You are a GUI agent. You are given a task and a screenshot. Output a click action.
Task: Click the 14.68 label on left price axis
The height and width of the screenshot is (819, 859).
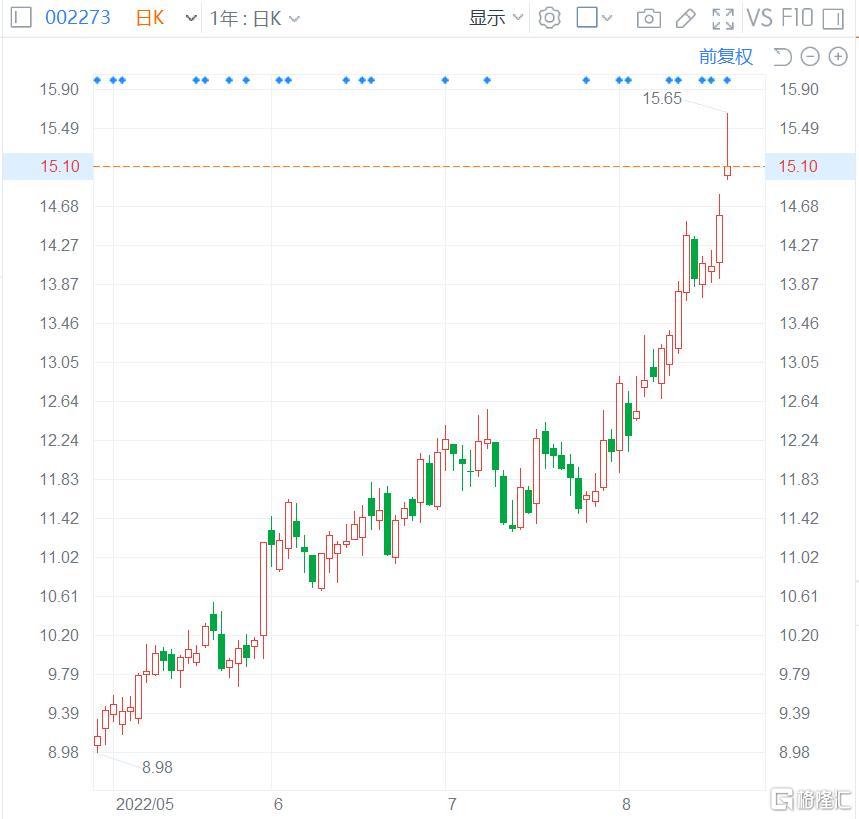click(59, 206)
